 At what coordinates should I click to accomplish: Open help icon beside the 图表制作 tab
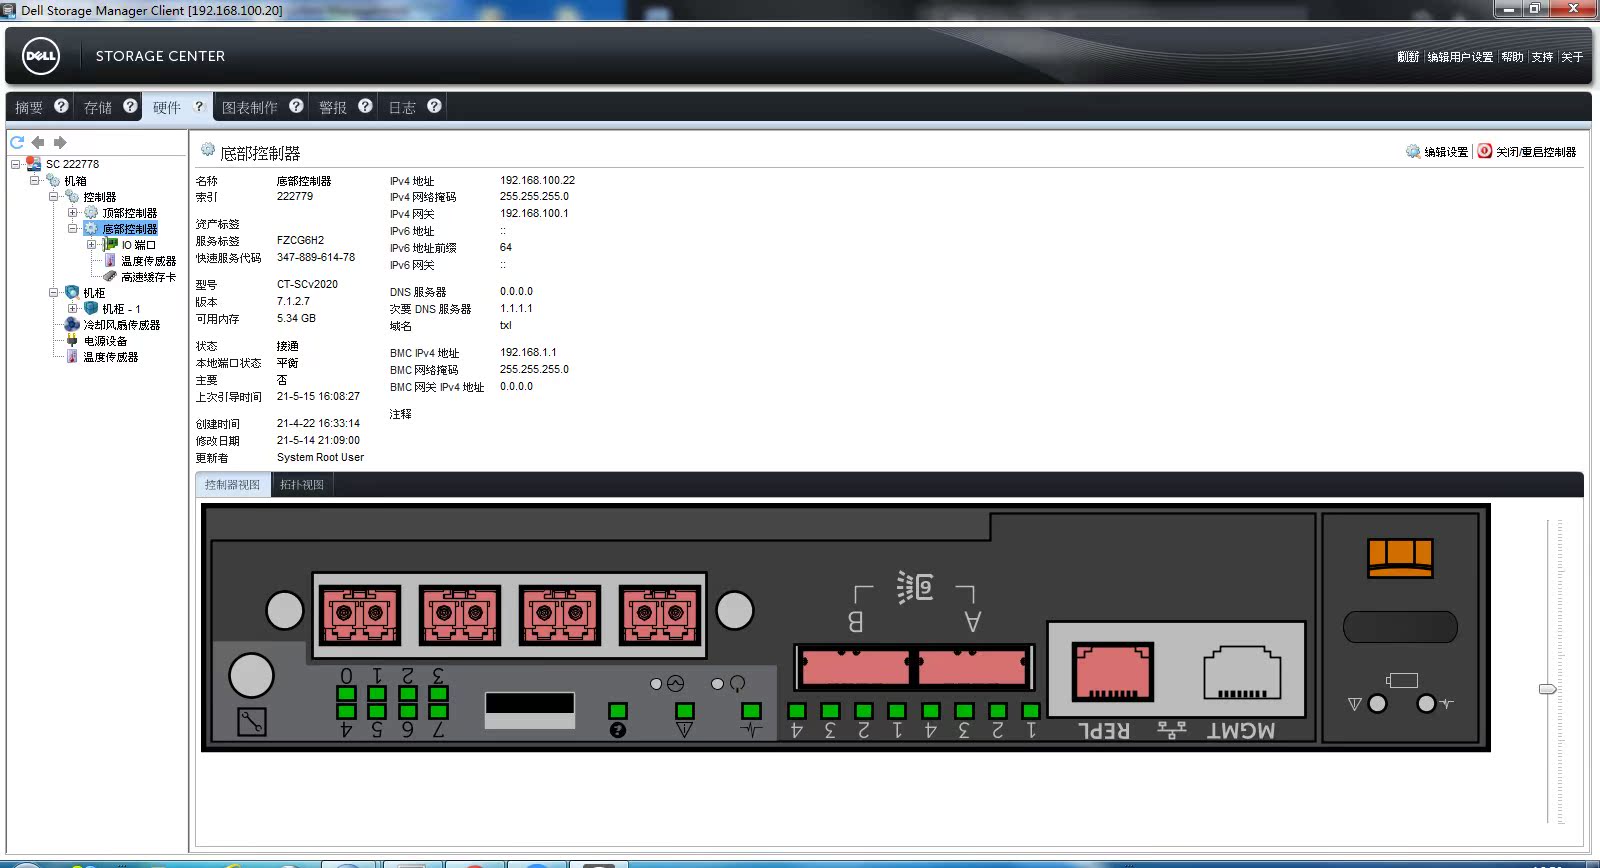pyautogui.click(x=296, y=106)
